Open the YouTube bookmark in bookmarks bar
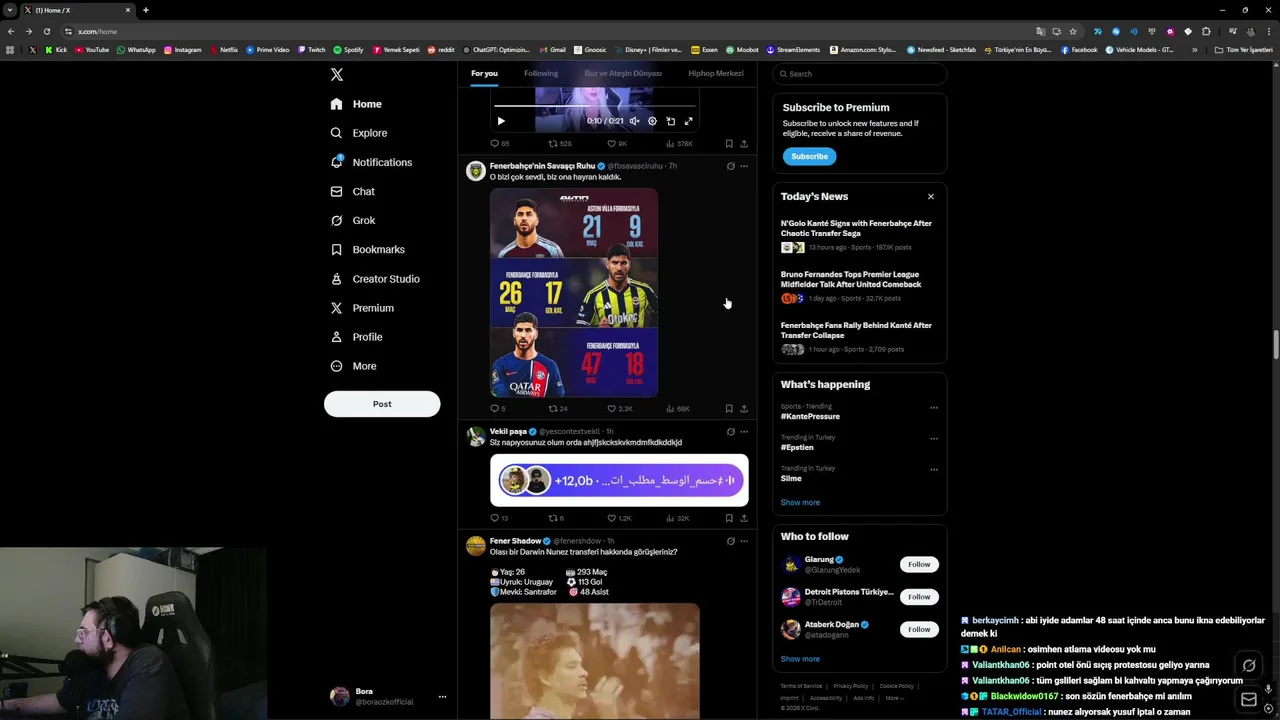1280x720 pixels. pyautogui.click(x=91, y=50)
